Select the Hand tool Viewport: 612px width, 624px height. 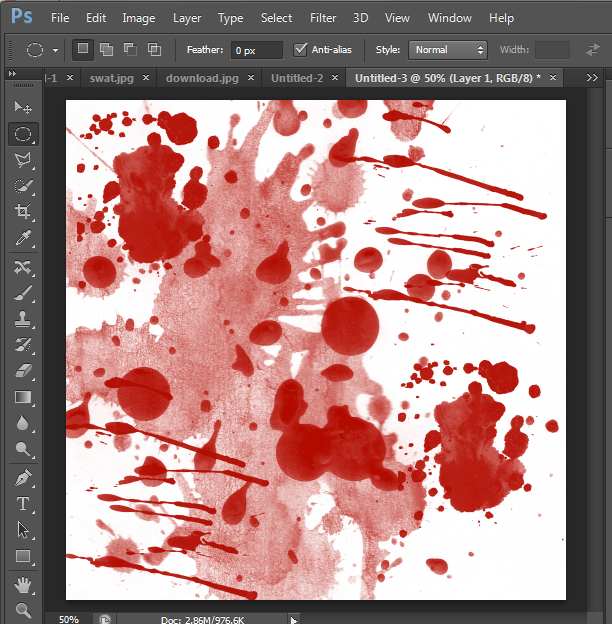pos(22,584)
